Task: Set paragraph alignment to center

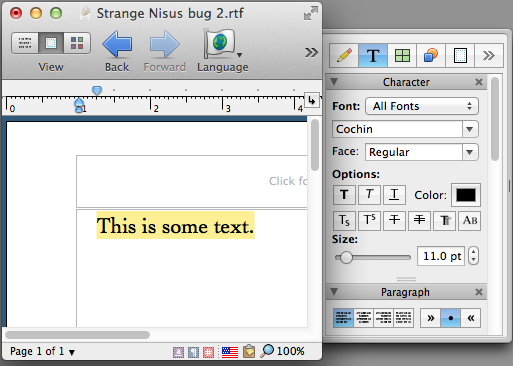Action: tap(363, 318)
